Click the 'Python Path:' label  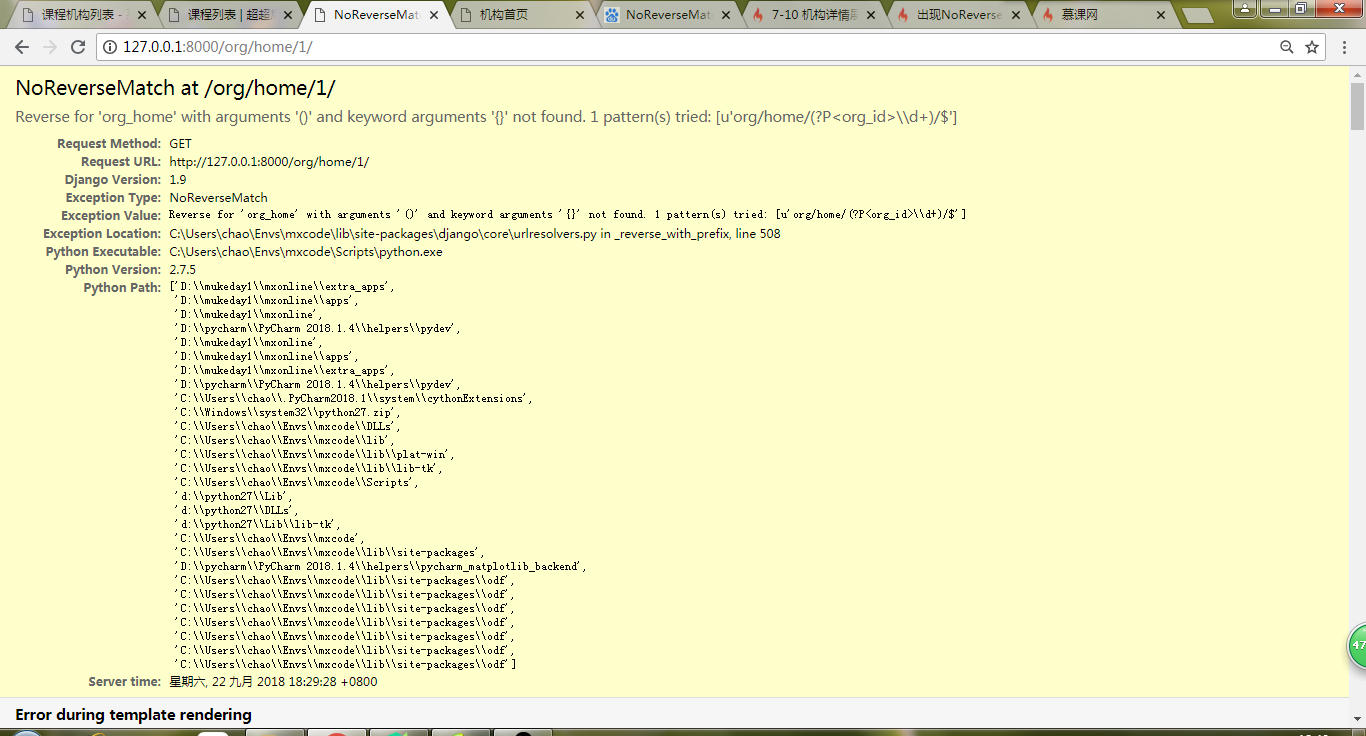pos(122,288)
